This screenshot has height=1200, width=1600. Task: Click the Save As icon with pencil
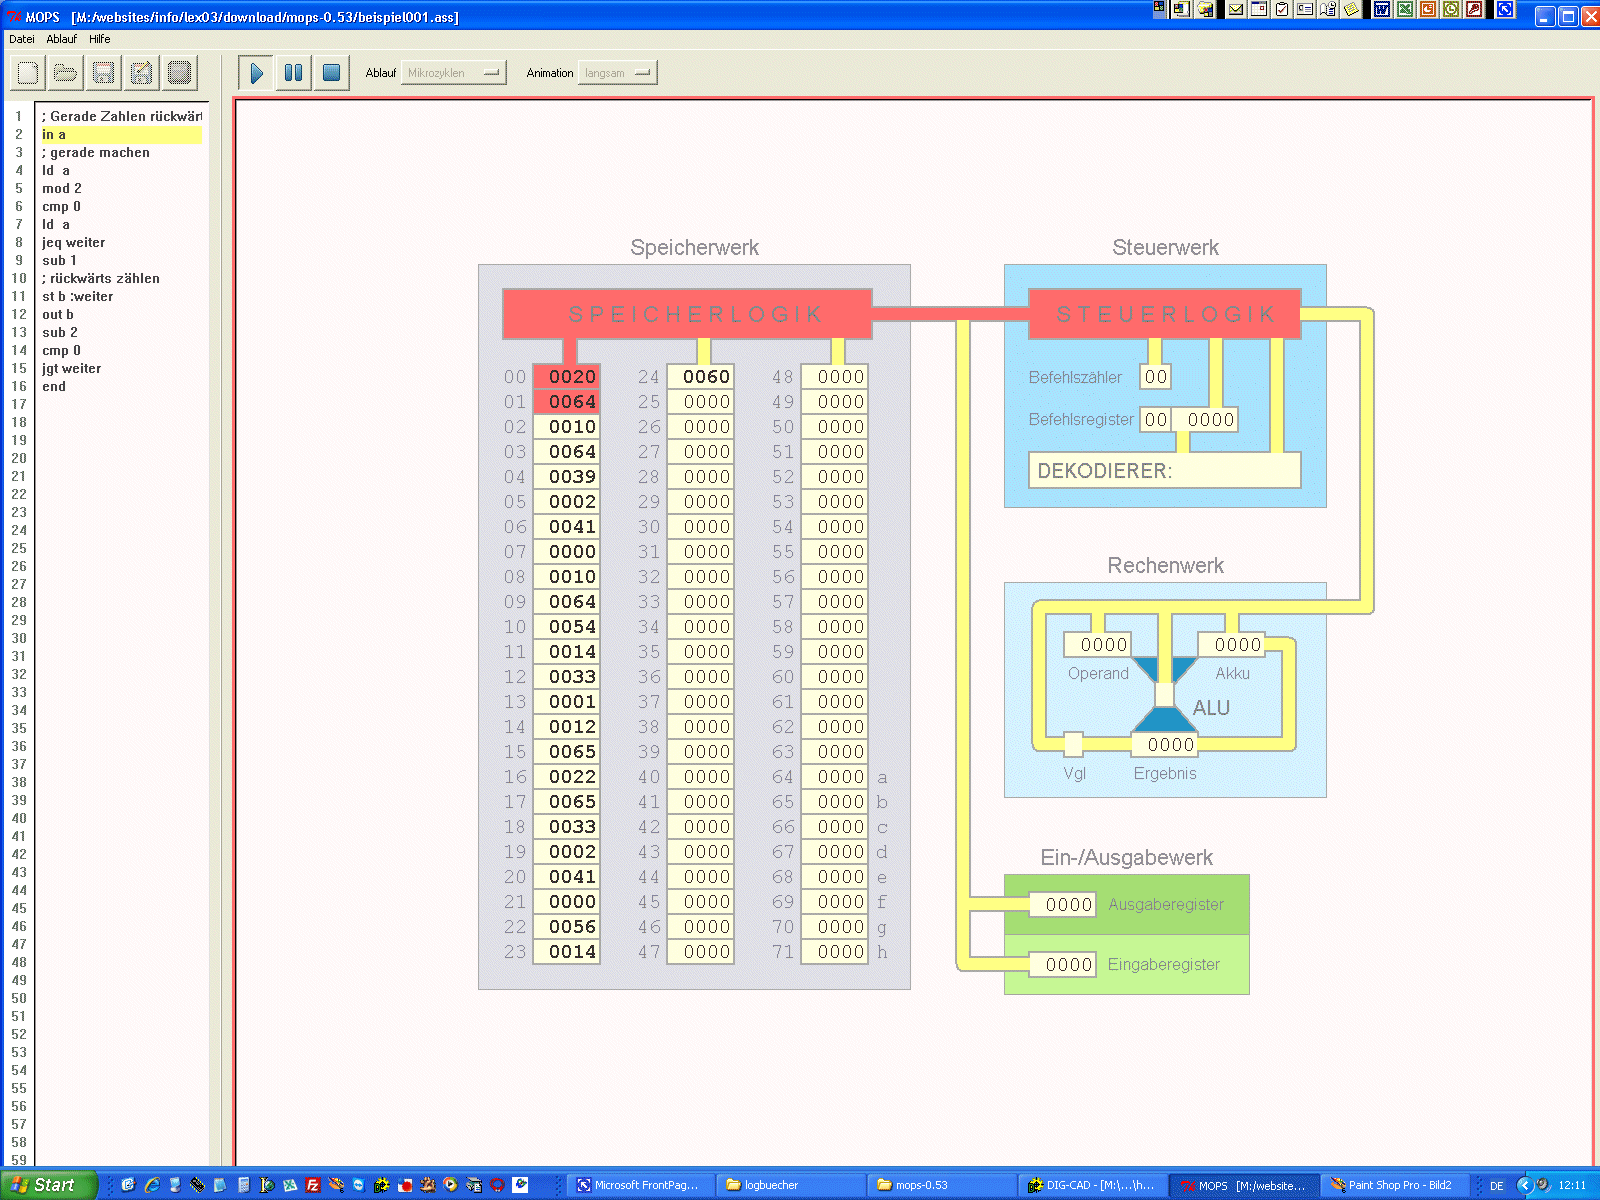(142, 73)
